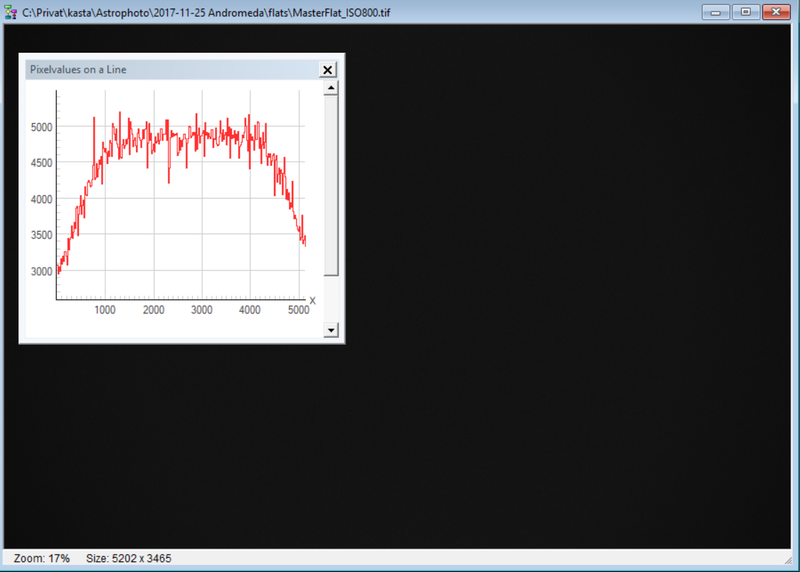Click the 5000 label on the Y axis

41,127
